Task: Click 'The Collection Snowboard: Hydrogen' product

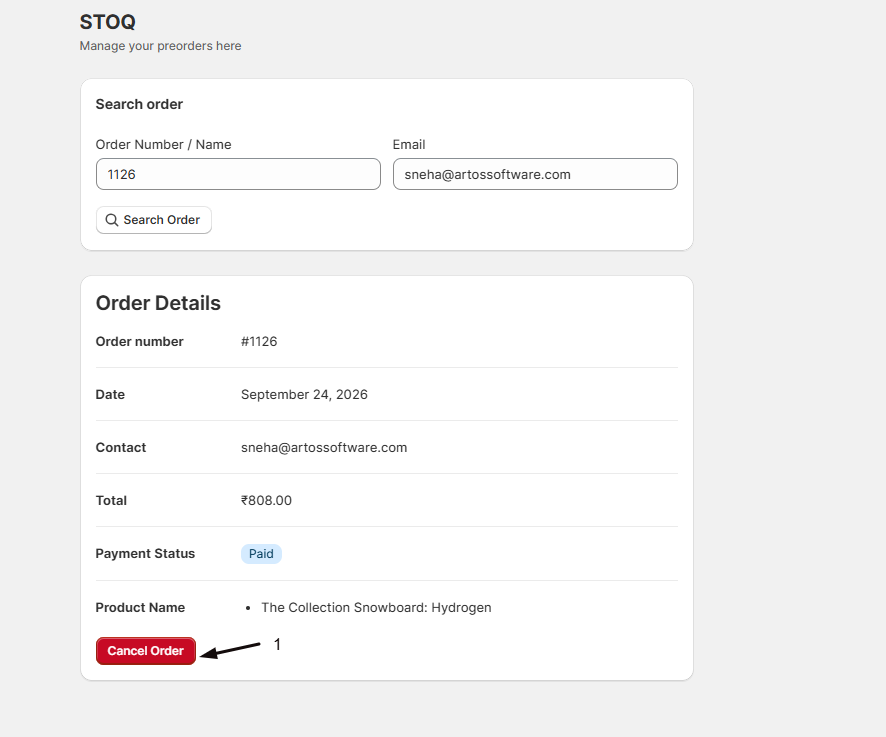Action: [376, 608]
